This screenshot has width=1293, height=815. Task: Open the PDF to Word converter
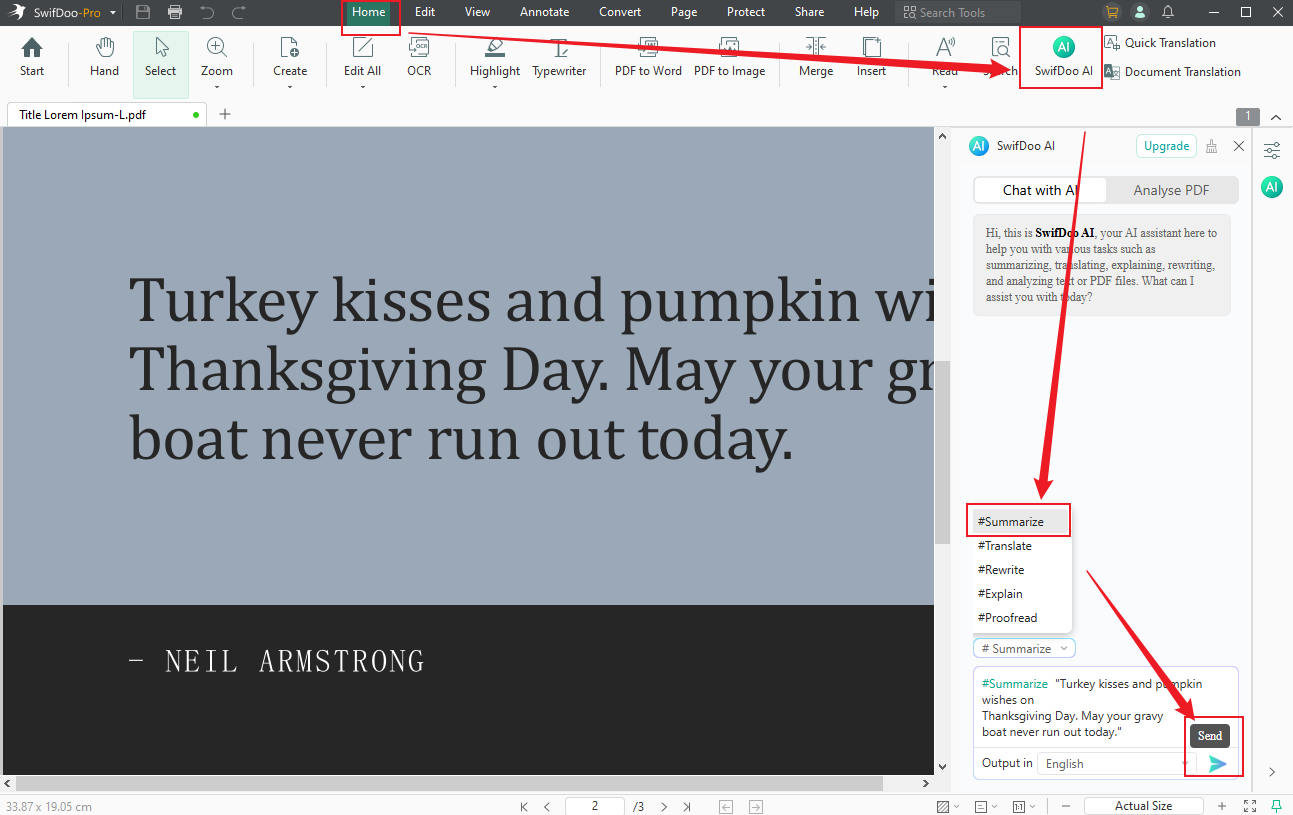647,55
